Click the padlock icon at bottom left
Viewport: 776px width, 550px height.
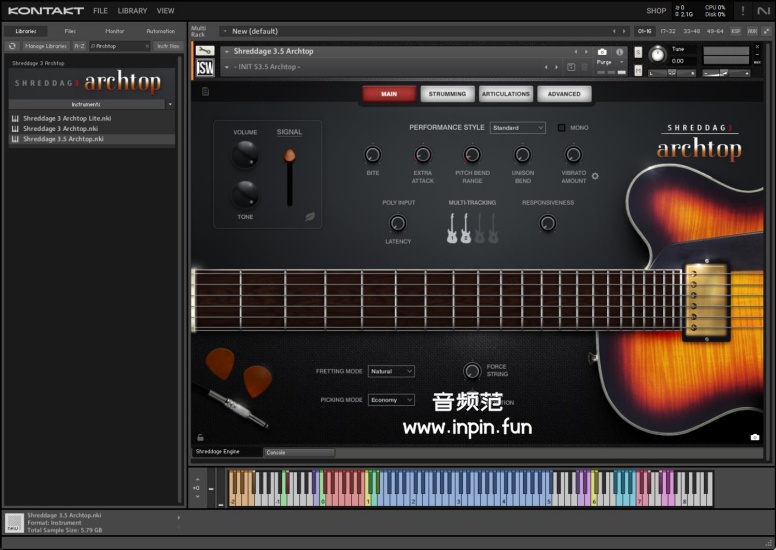point(201,437)
